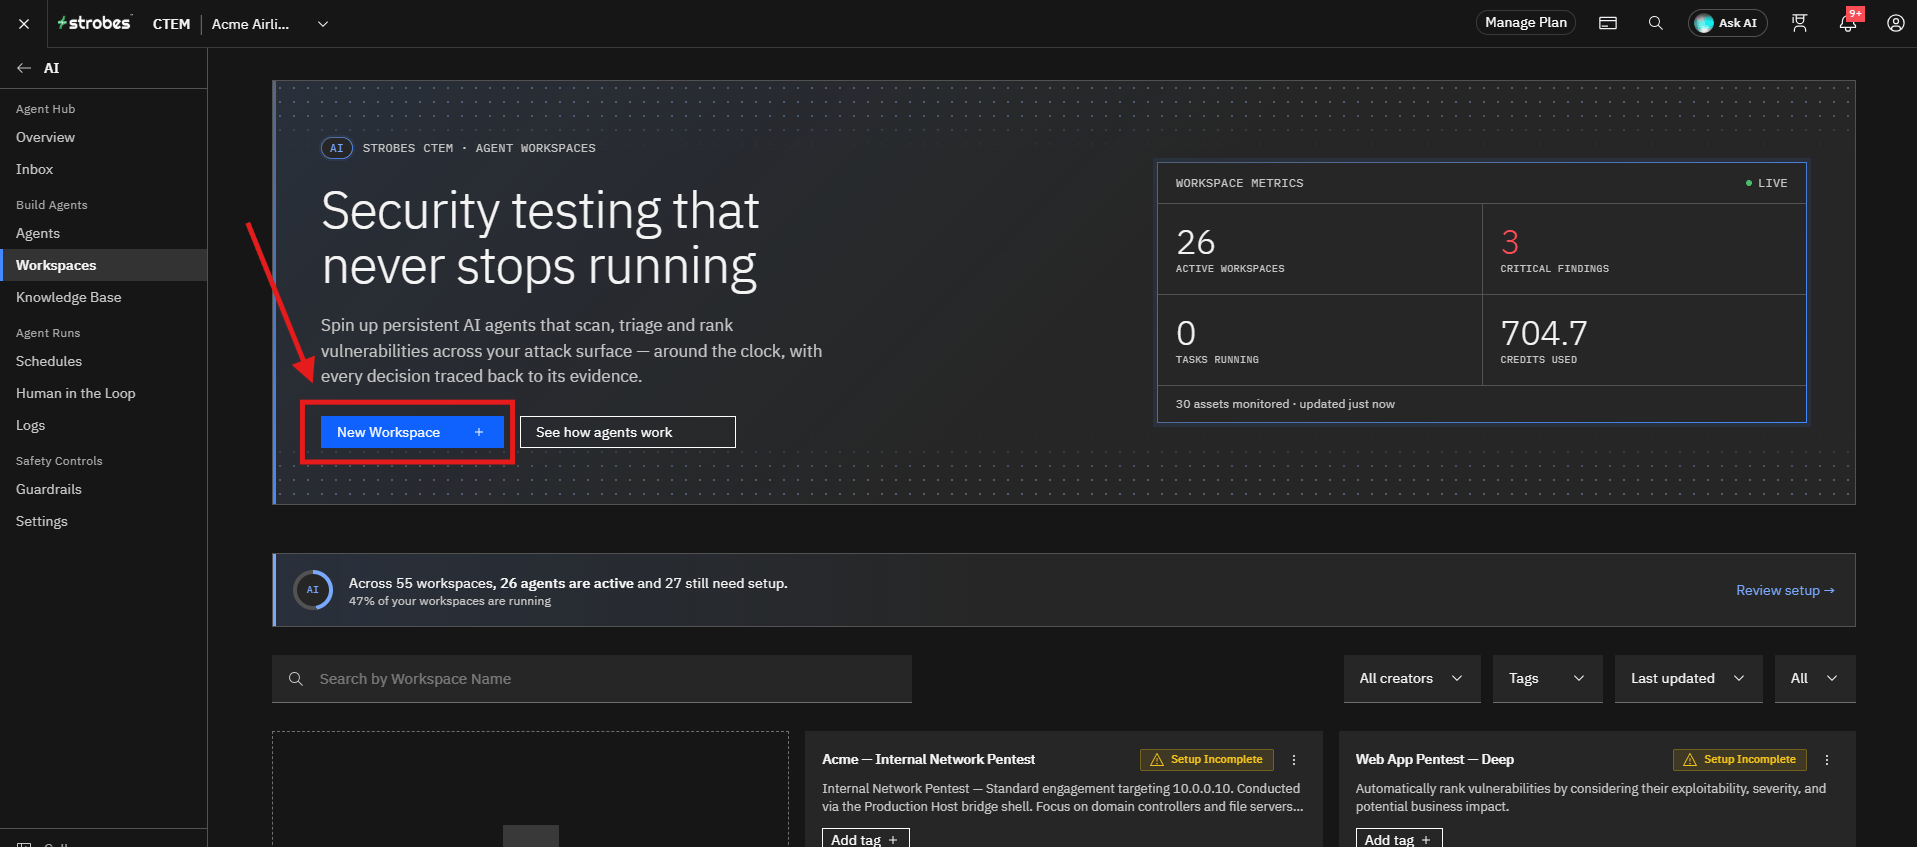
Task: Open the Last updated sort dropdown
Action: (x=1689, y=679)
